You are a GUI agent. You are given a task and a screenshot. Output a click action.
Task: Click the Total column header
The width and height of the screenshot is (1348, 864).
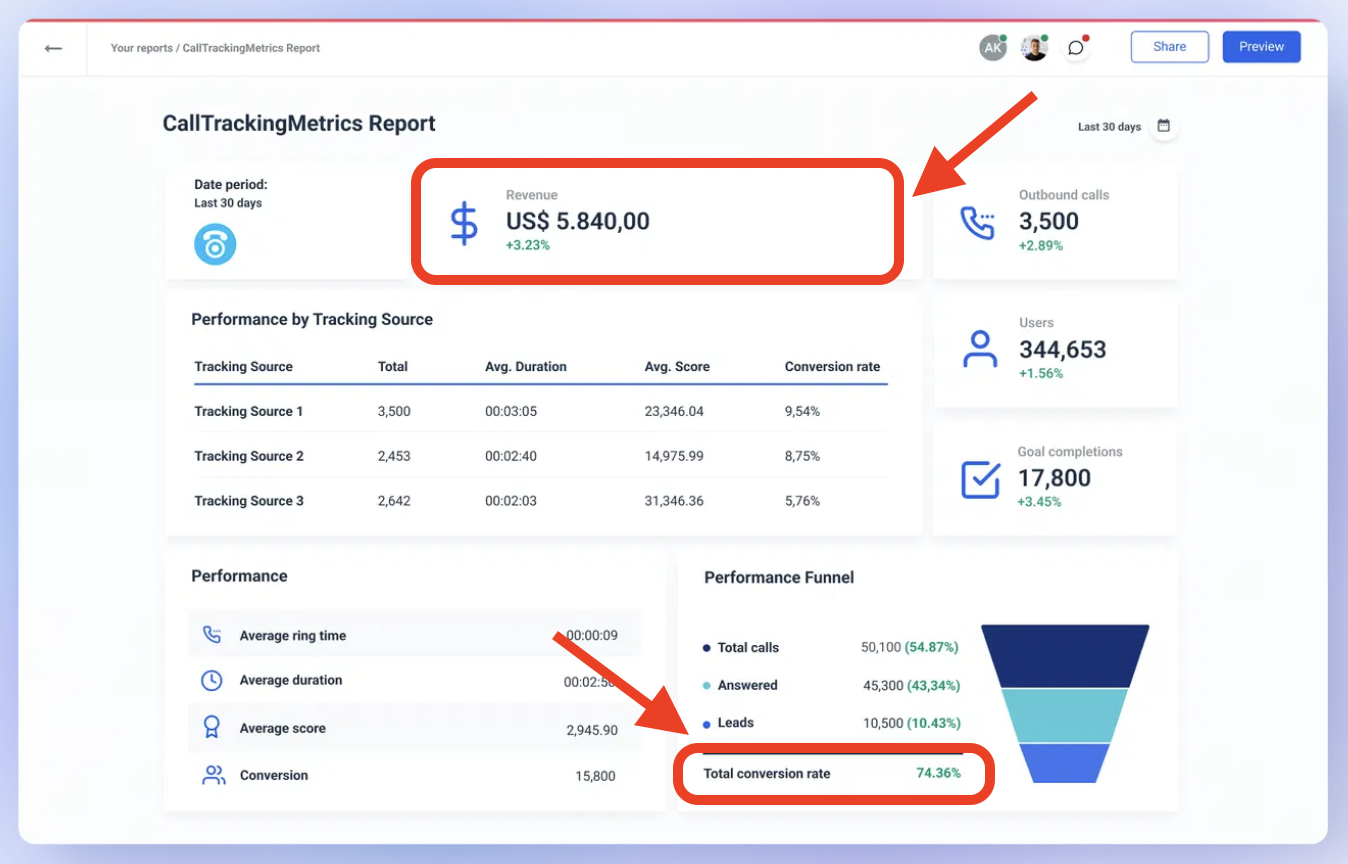coord(393,367)
